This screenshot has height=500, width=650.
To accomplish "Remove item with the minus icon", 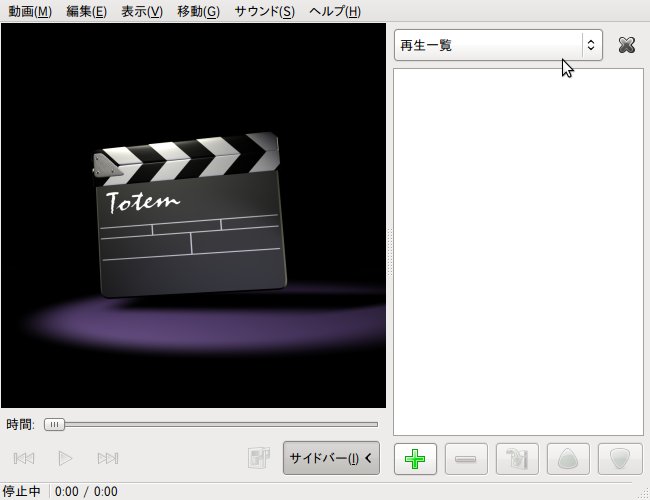I will click(466, 459).
